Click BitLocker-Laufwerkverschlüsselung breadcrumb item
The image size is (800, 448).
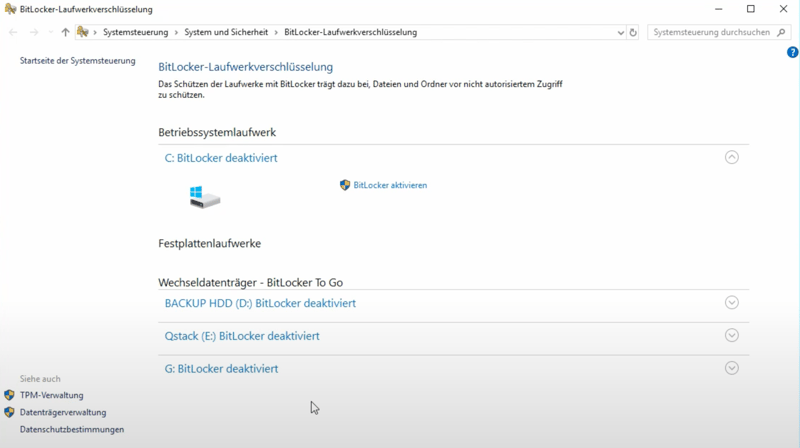pos(351,32)
